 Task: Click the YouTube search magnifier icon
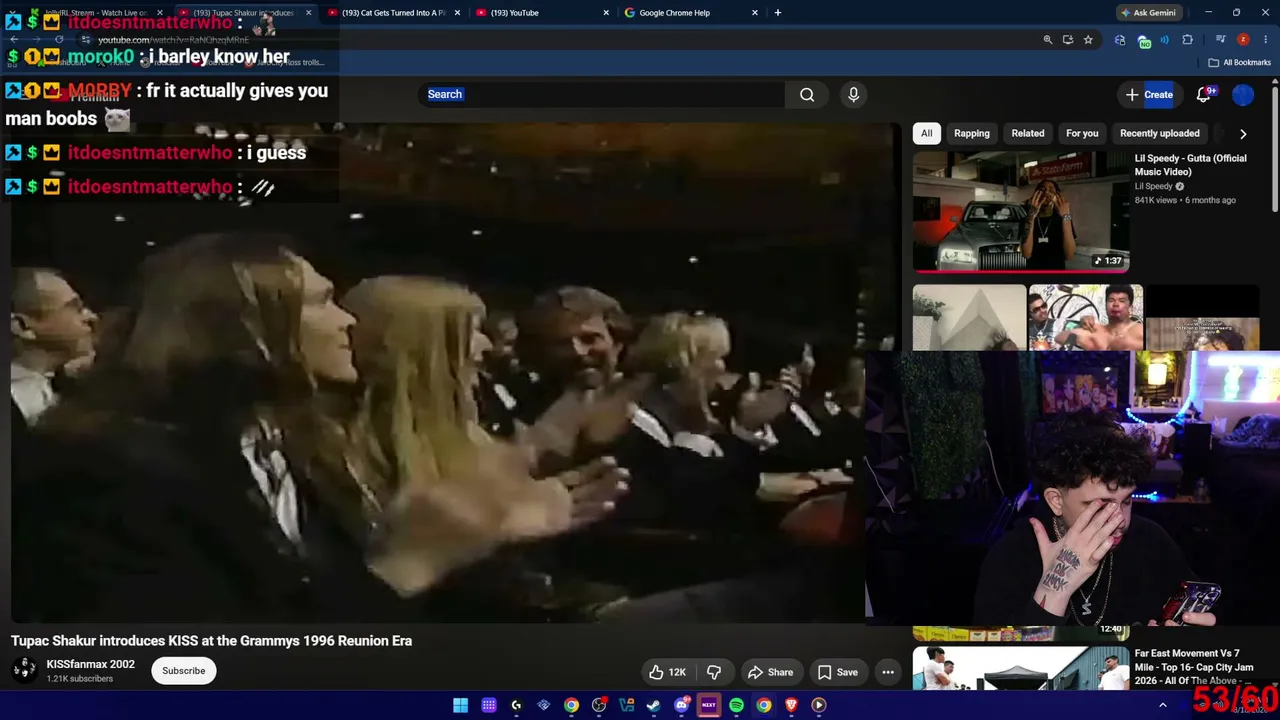point(807,94)
